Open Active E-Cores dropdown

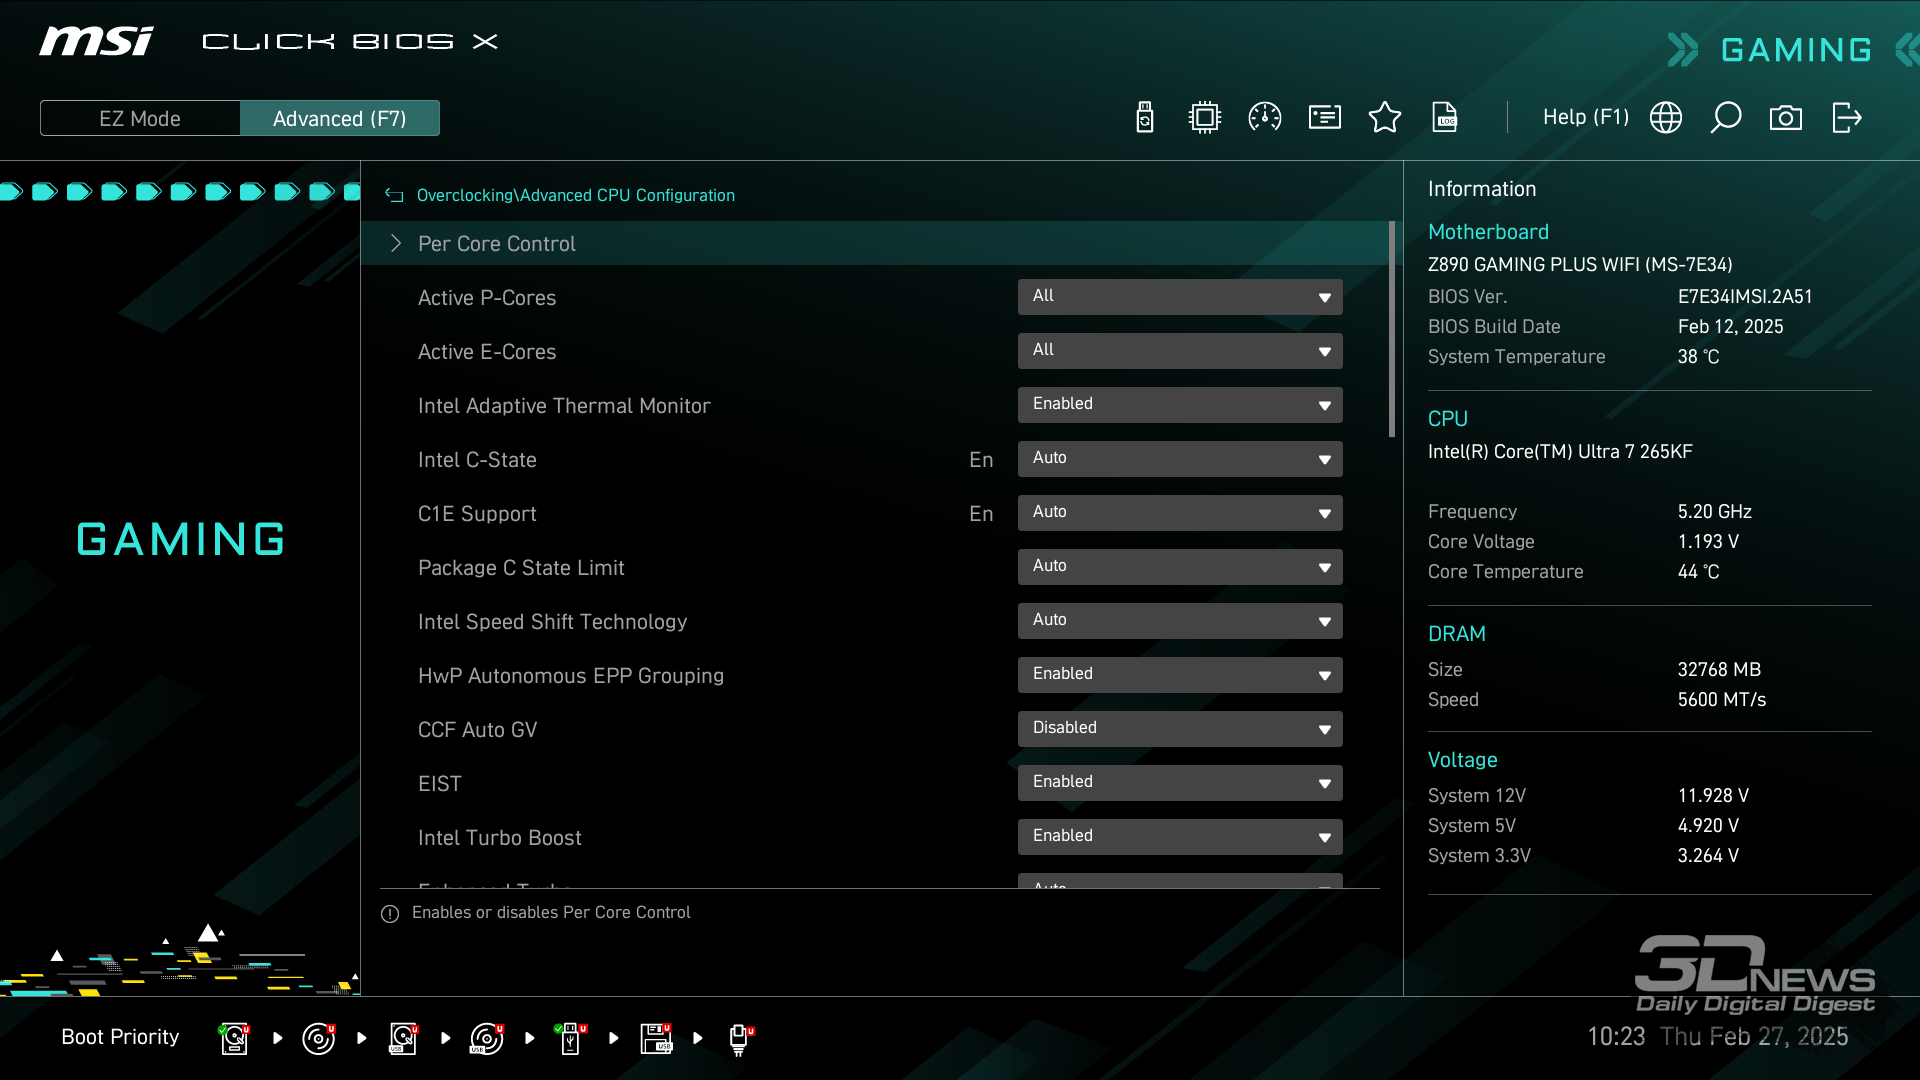[x=1180, y=351]
